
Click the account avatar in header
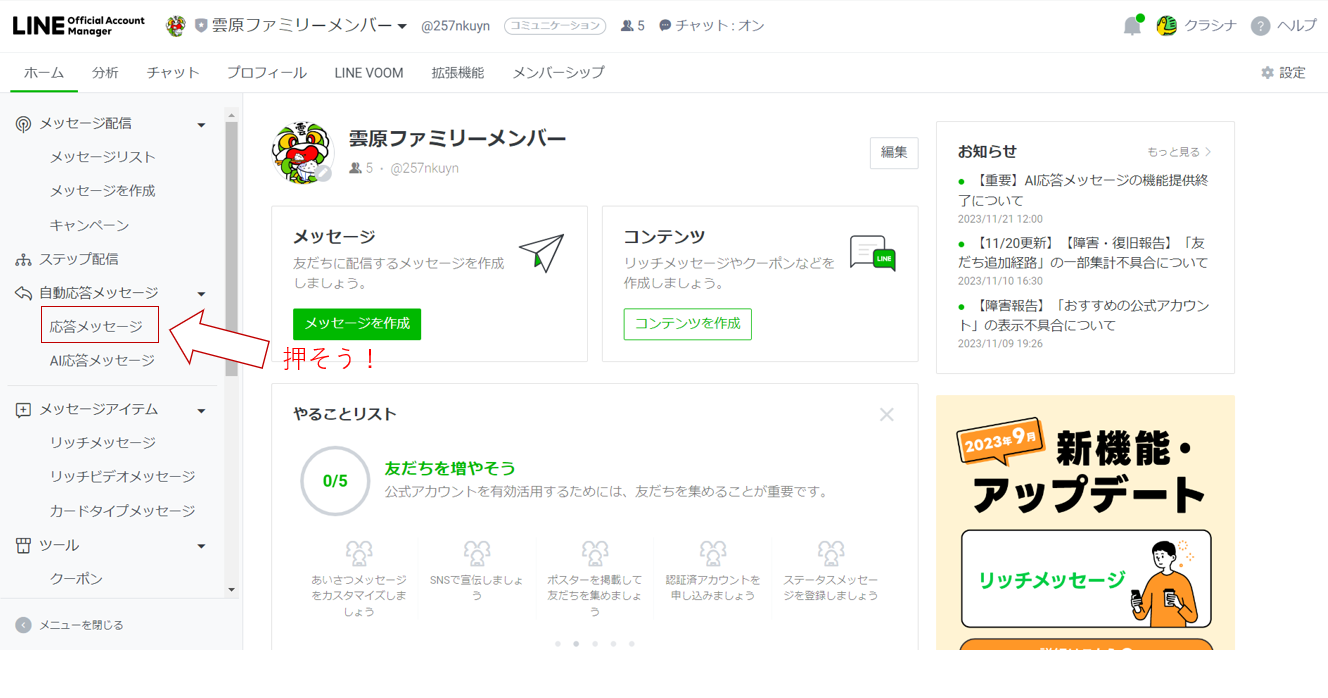coord(176,26)
